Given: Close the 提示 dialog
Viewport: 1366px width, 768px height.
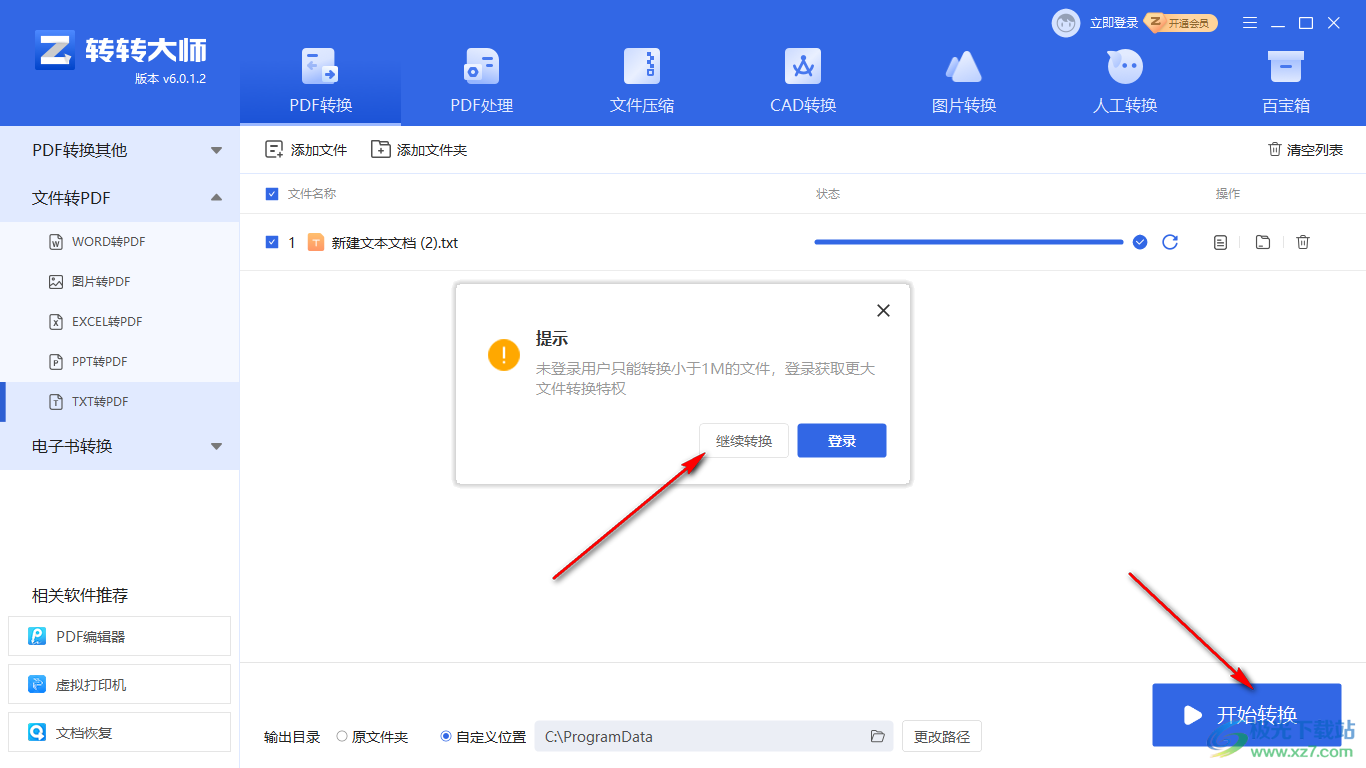Looking at the screenshot, I should point(883,311).
